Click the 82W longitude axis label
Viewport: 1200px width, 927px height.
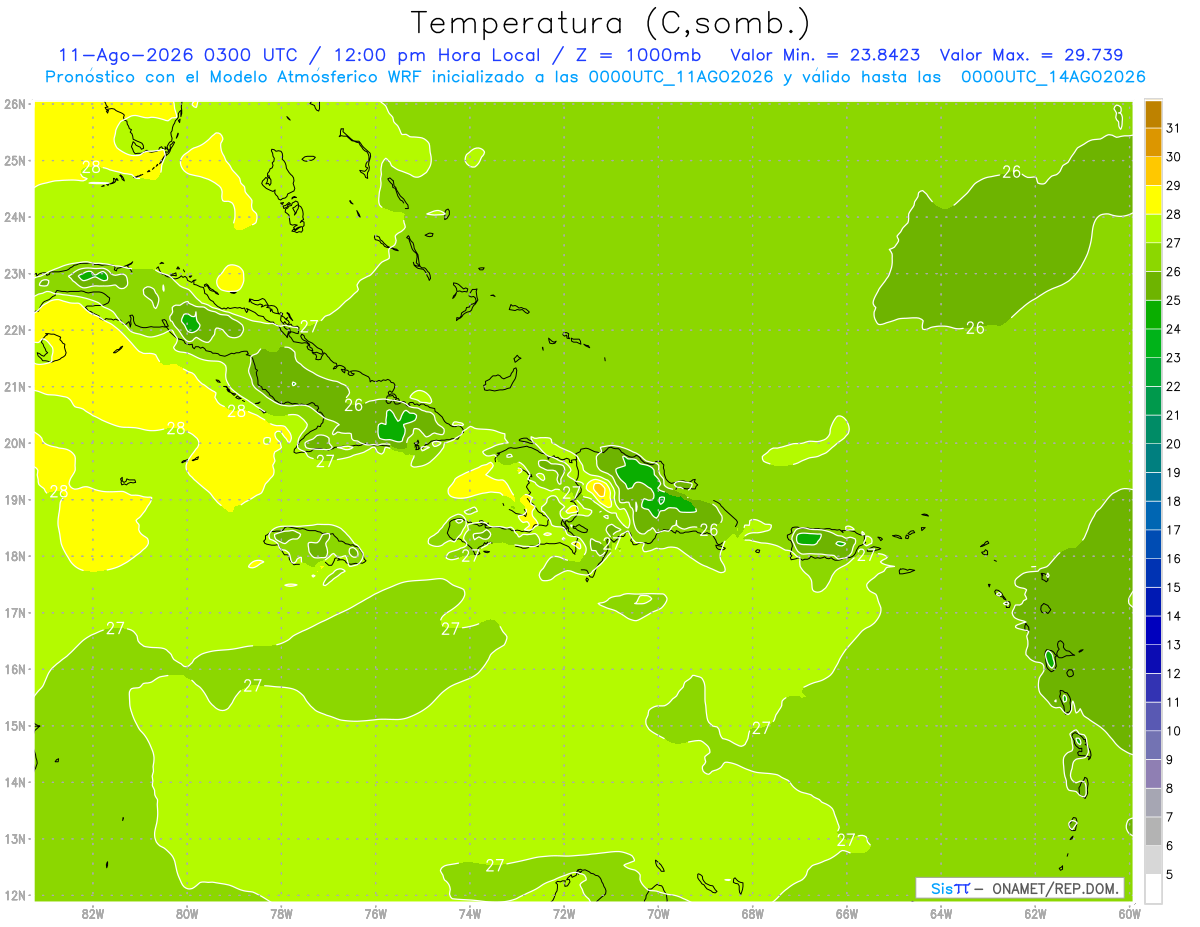tap(93, 913)
